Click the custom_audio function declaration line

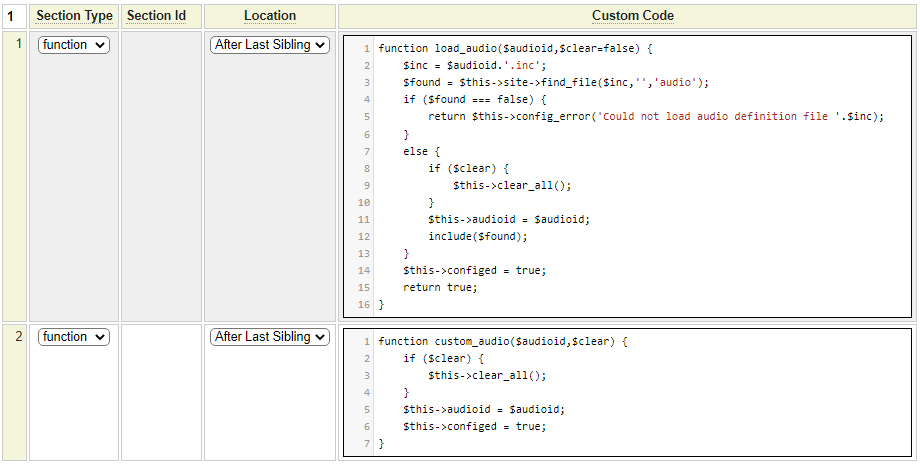point(502,342)
